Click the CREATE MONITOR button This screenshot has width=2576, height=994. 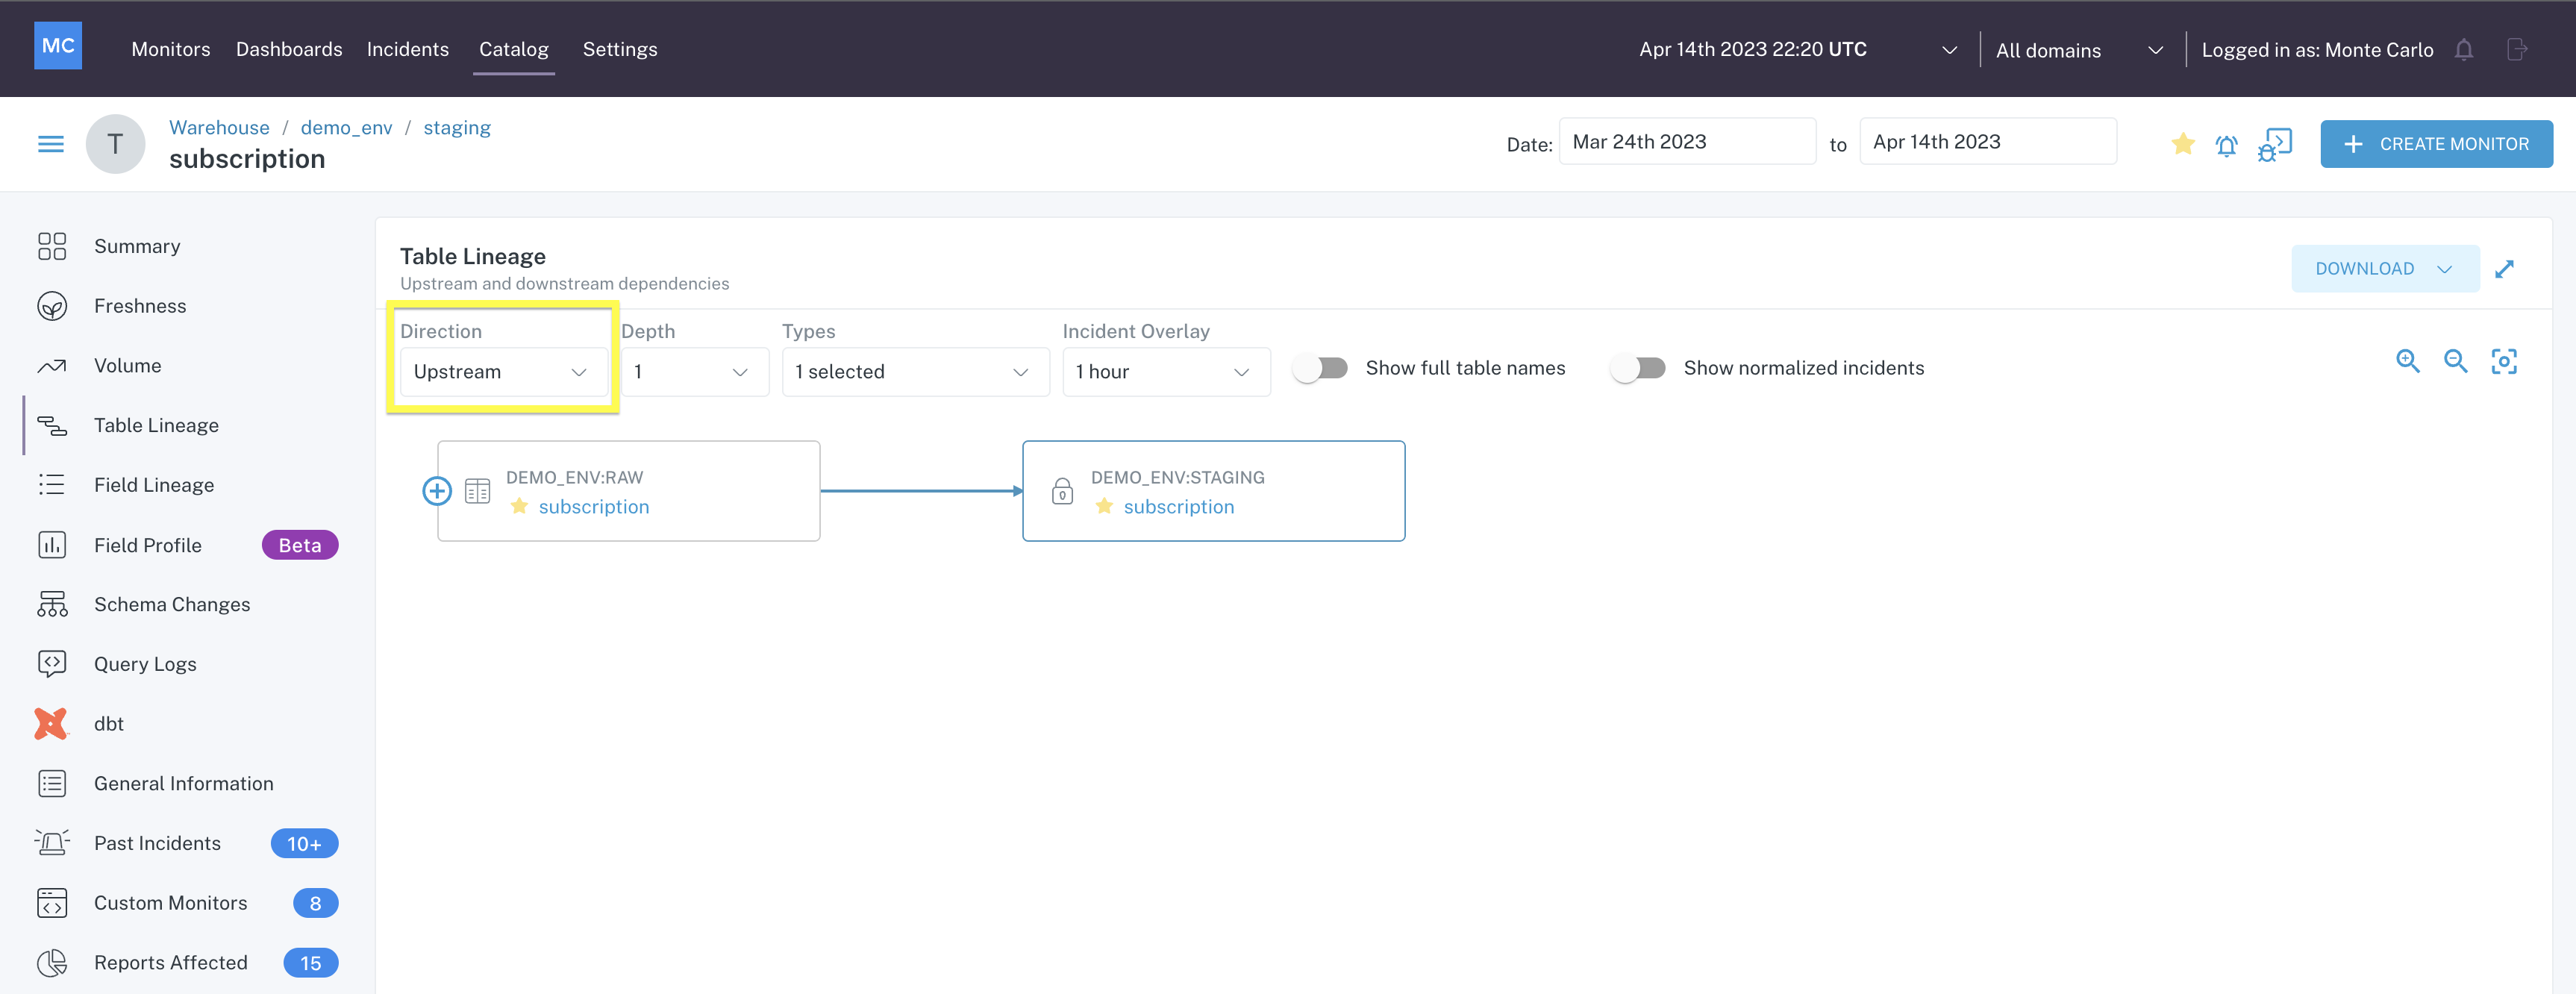click(x=2436, y=143)
